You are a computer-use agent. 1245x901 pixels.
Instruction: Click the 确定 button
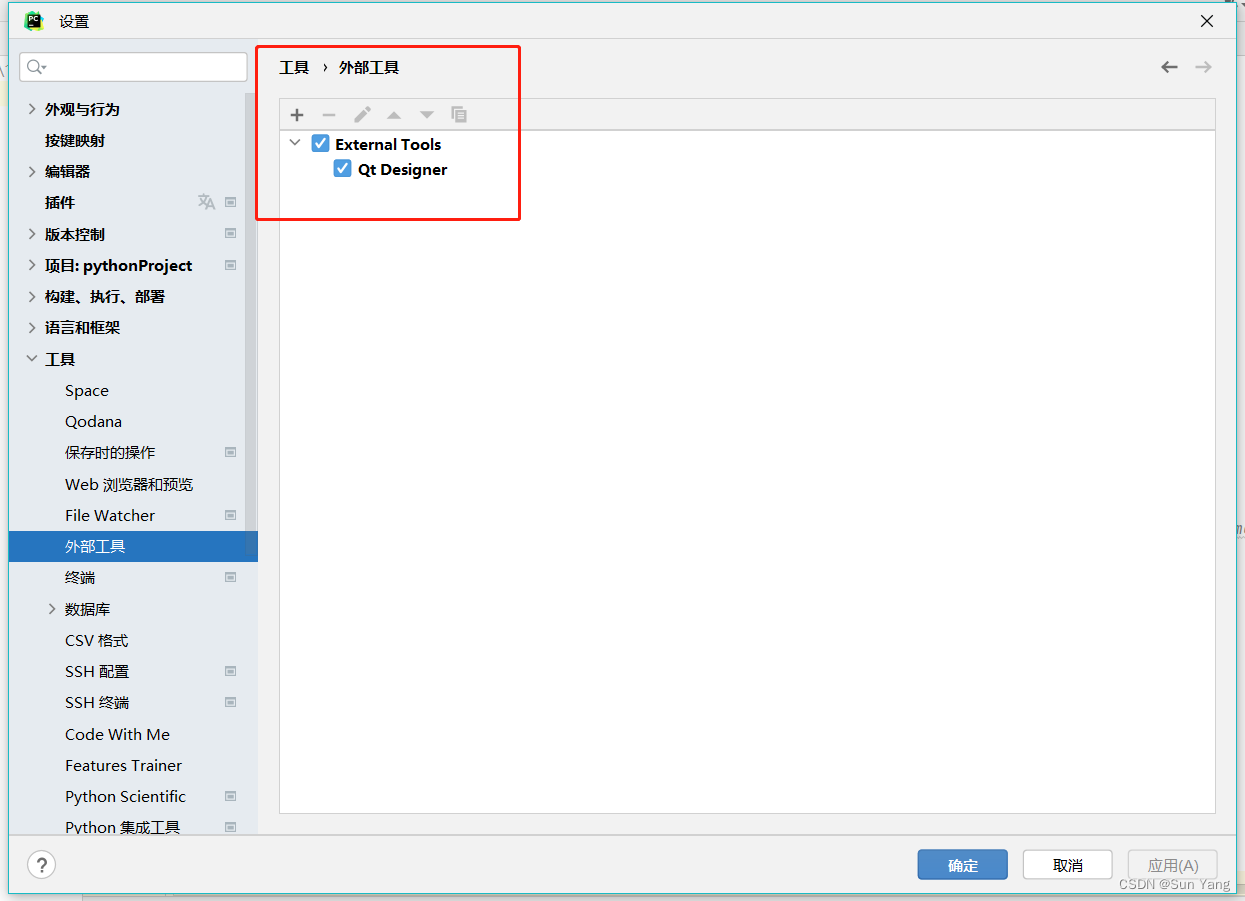[x=962, y=865]
